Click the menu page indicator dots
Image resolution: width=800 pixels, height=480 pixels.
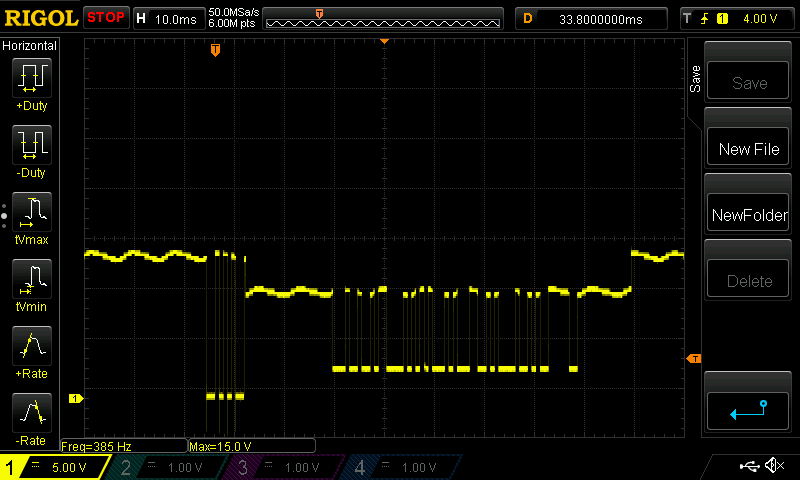click(4, 216)
